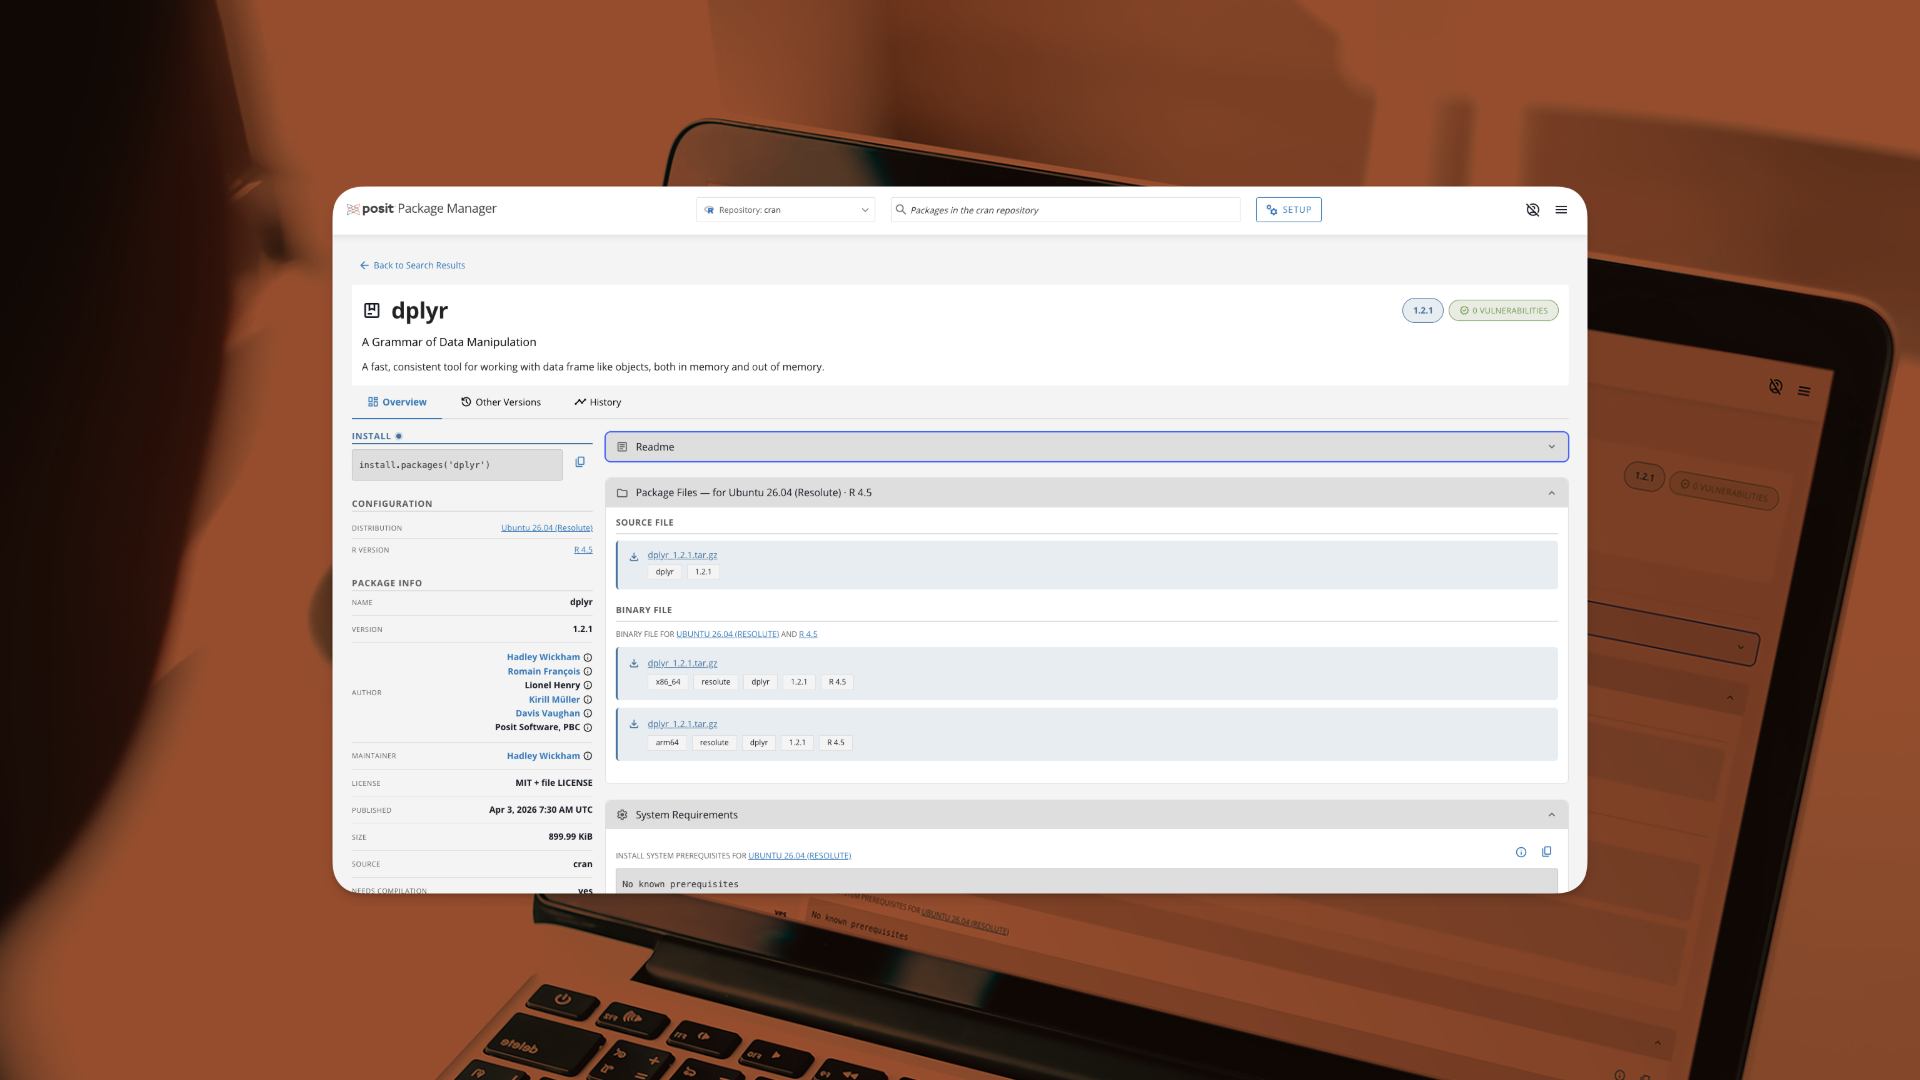Click the Package Files folder icon
Screen dimensions: 1920x1080
click(622, 493)
